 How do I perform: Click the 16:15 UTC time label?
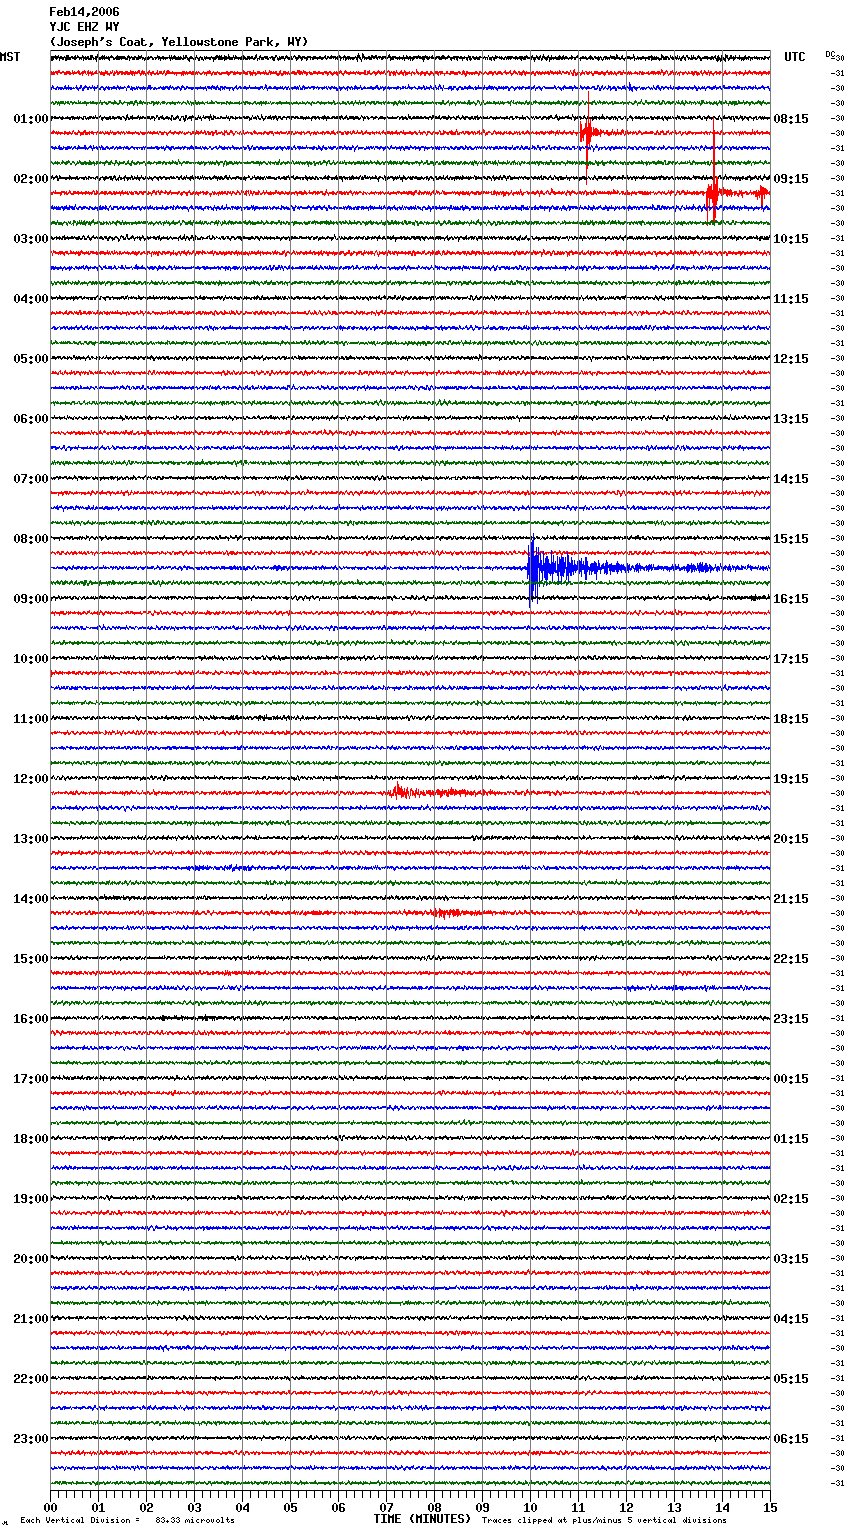point(791,599)
